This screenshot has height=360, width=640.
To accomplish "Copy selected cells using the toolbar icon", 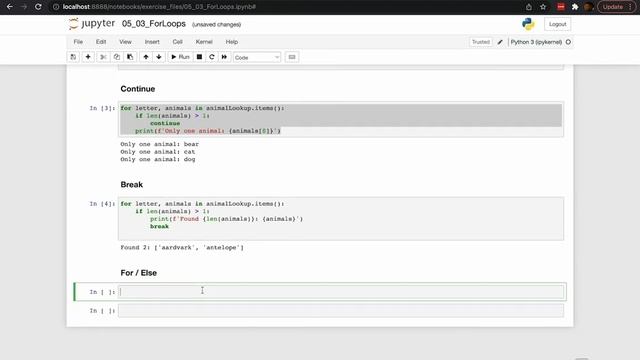I will click(117, 57).
